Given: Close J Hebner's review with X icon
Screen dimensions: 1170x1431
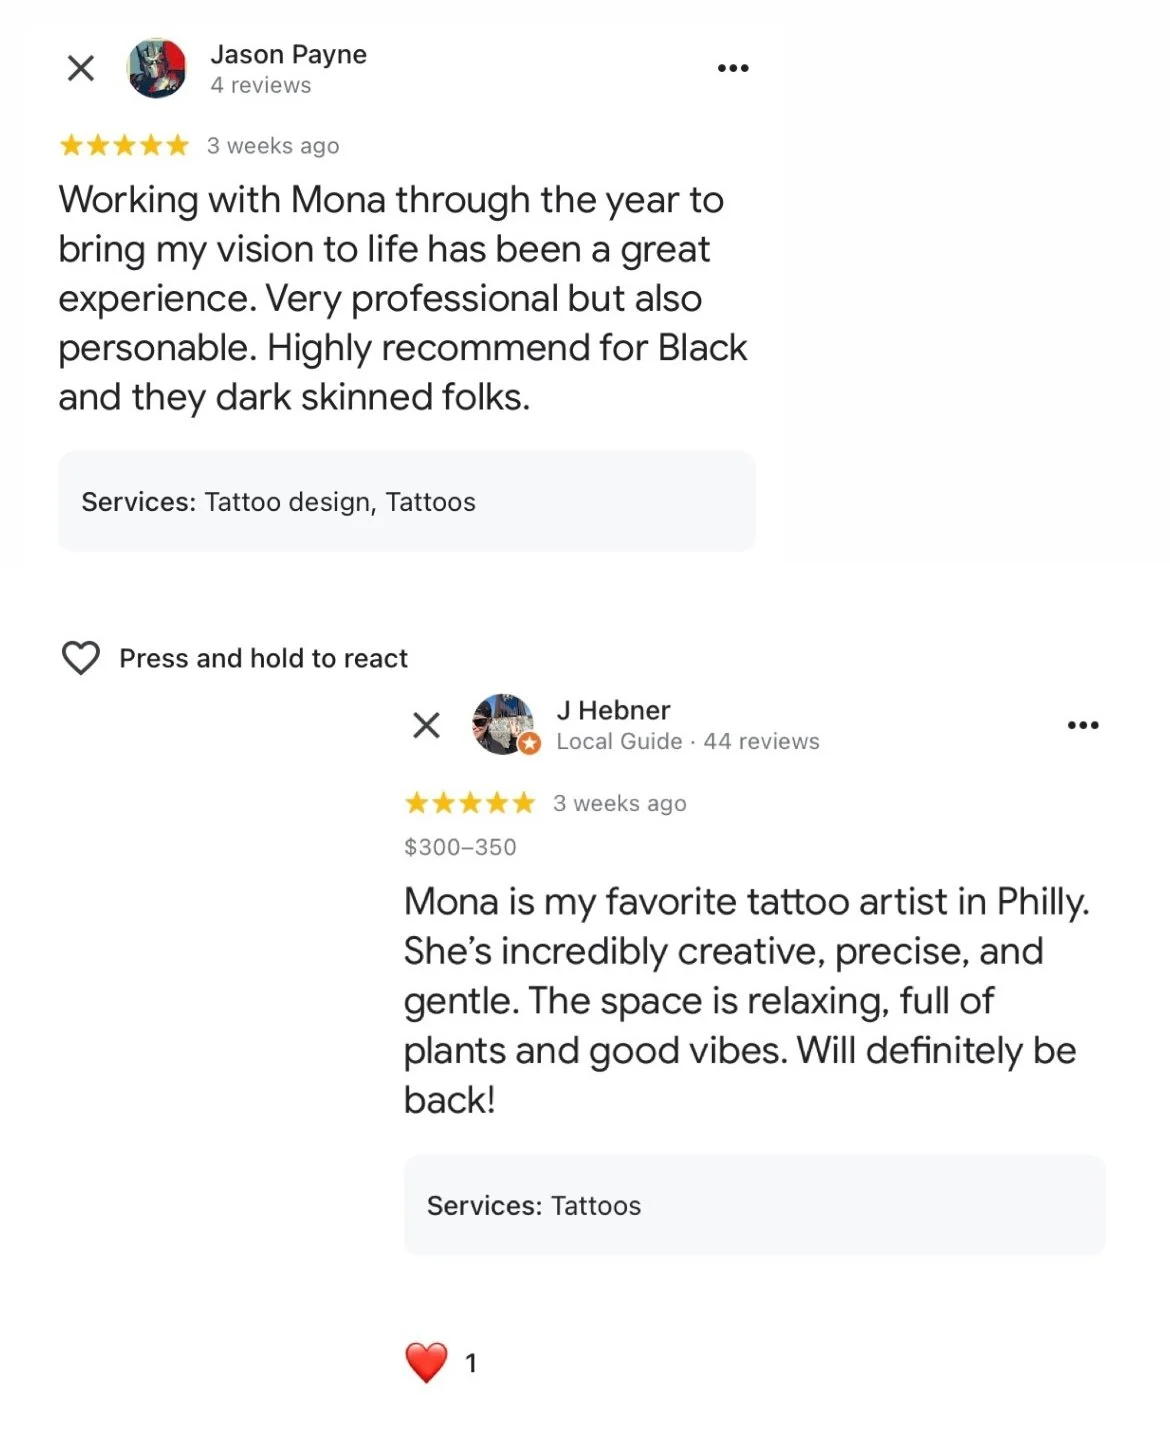Looking at the screenshot, I should click(426, 725).
